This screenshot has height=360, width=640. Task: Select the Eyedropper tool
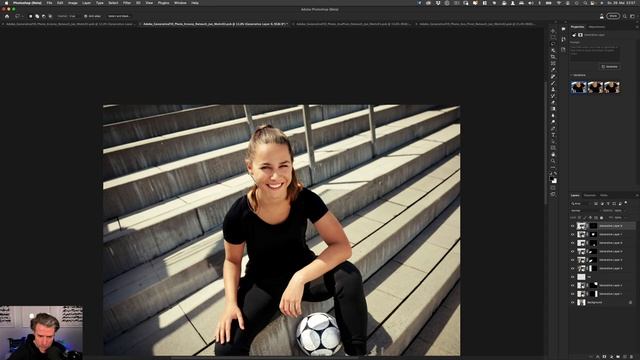(553, 70)
